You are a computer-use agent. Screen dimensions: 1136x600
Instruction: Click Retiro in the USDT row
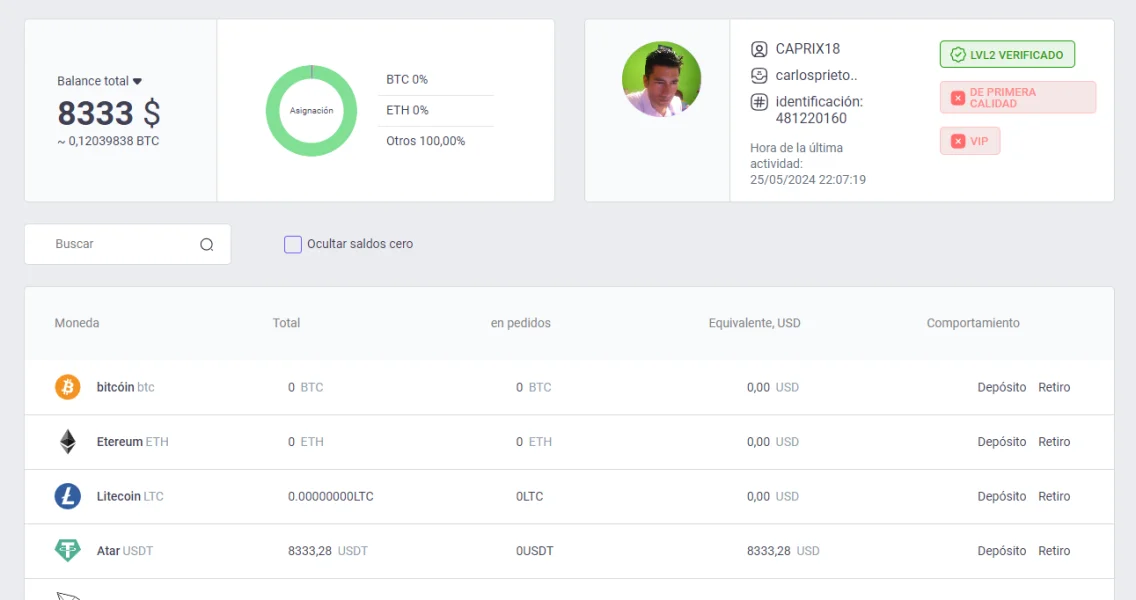pos(1054,551)
